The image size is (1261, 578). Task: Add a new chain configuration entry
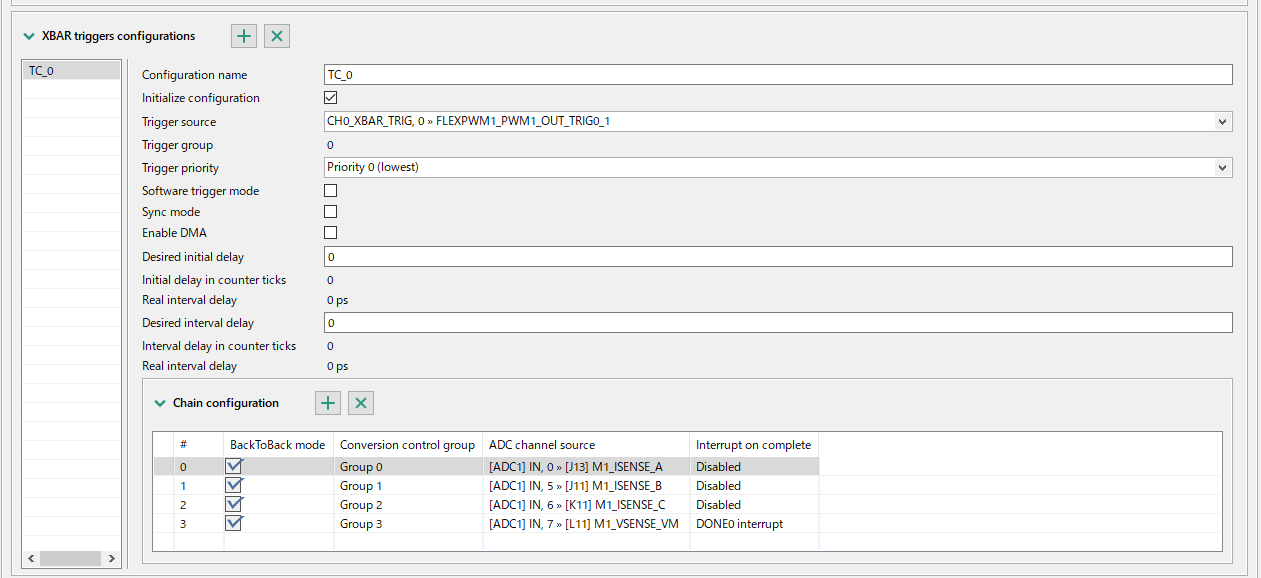click(327, 402)
